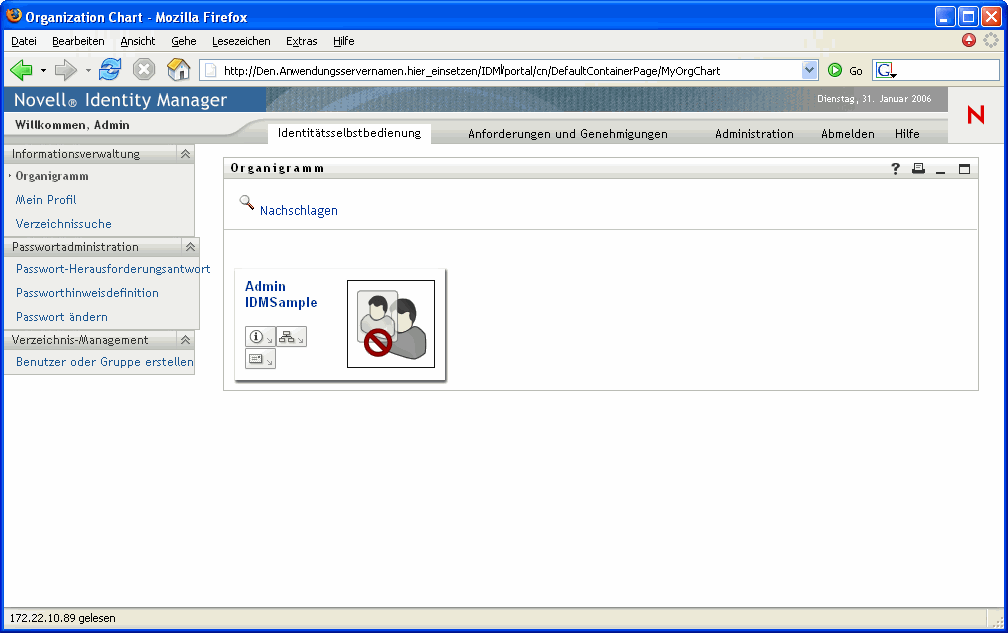Image resolution: width=1008 pixels, height=633 pixels.
Task: Open the Datei menu
Action: click(24, 41)
